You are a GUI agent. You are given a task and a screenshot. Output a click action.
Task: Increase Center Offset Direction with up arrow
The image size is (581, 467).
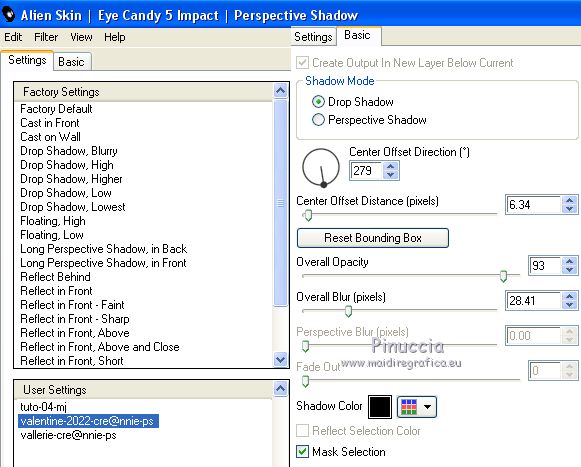pos(391,166)
